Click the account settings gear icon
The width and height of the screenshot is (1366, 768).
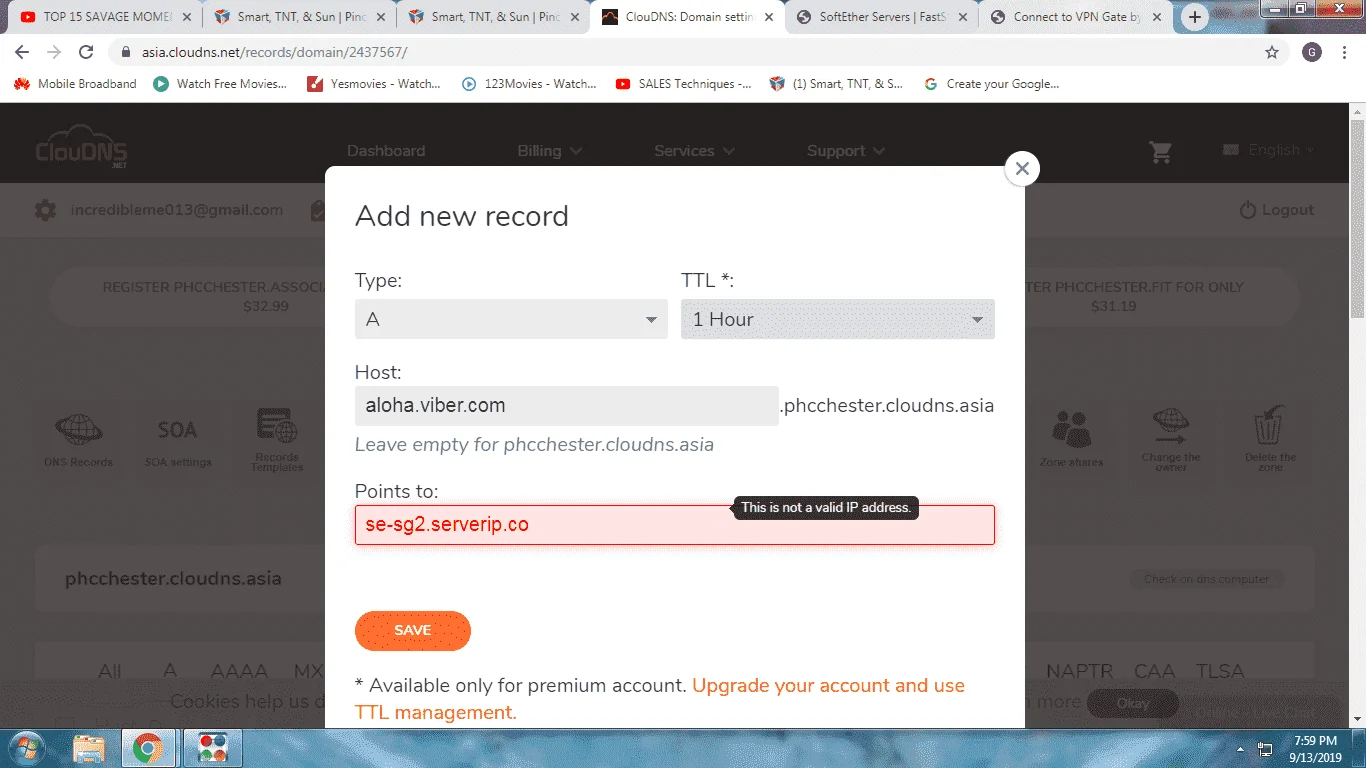pyautogui.click(x=45, y=210)
